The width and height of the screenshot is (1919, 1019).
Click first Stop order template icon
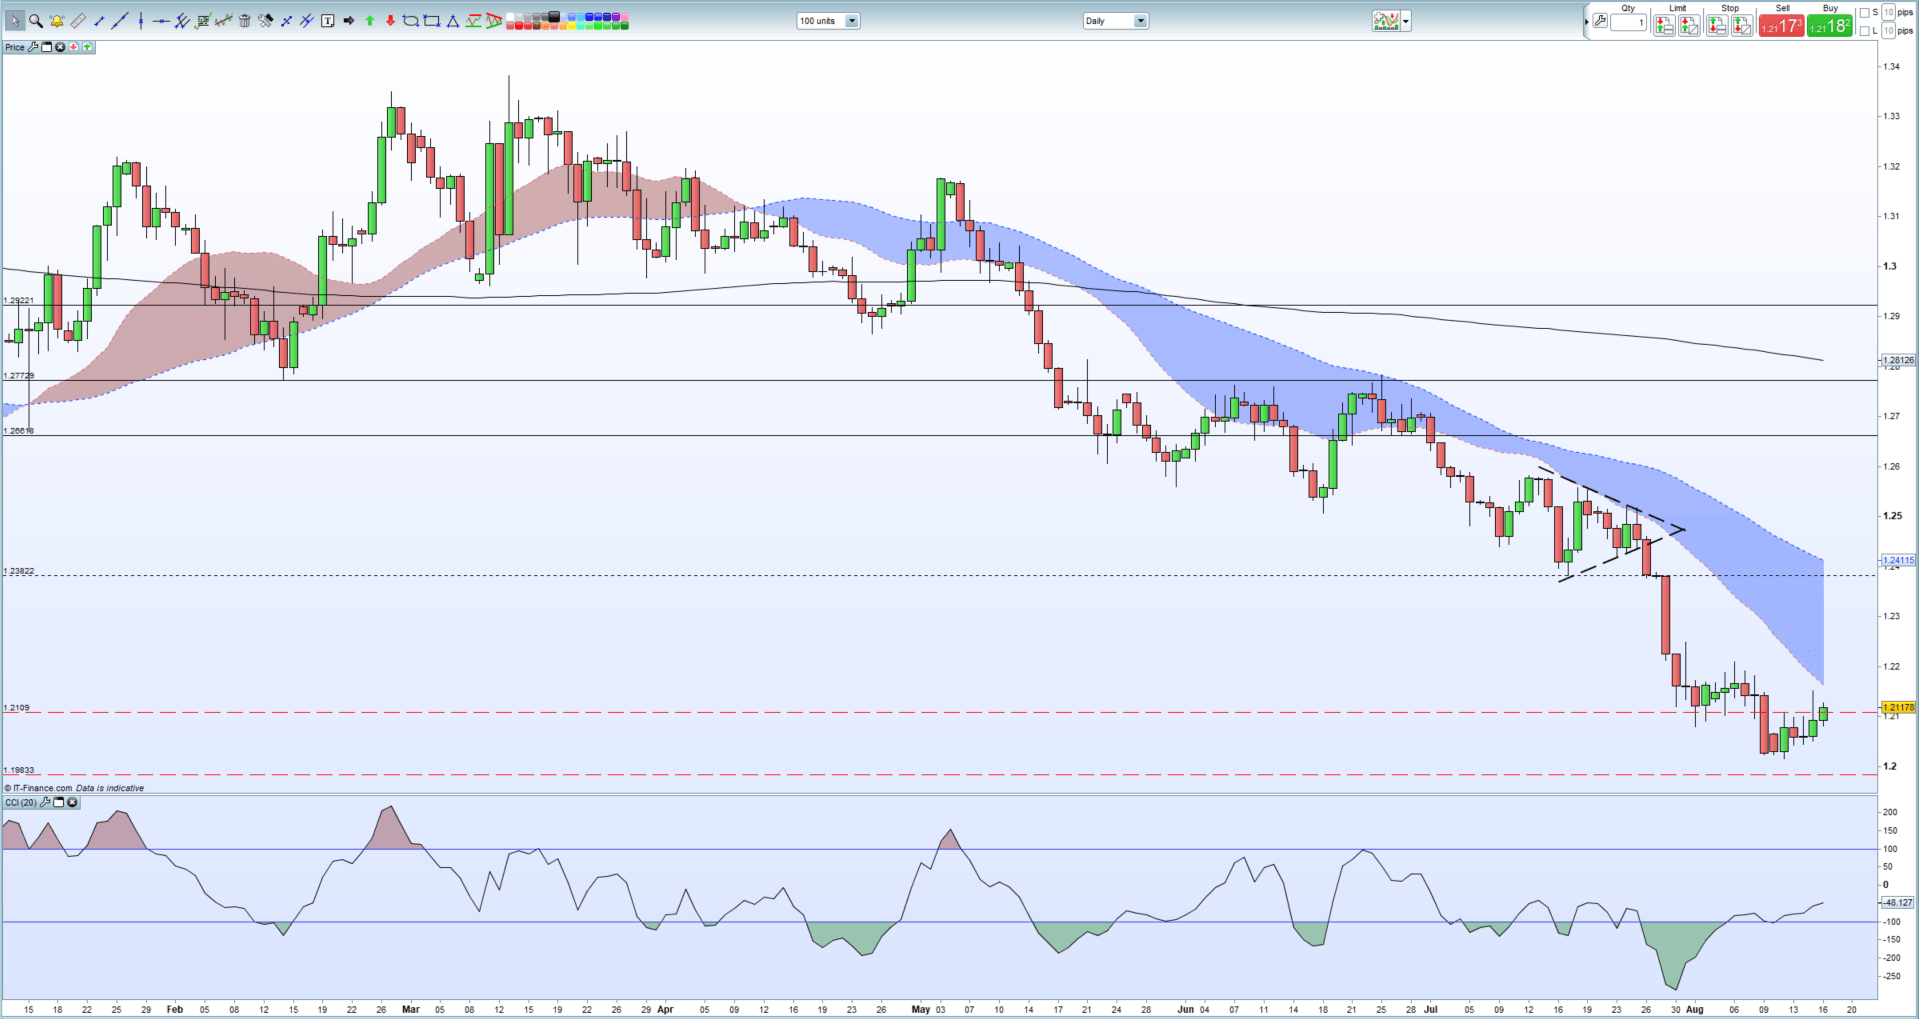coord(1717,25)
